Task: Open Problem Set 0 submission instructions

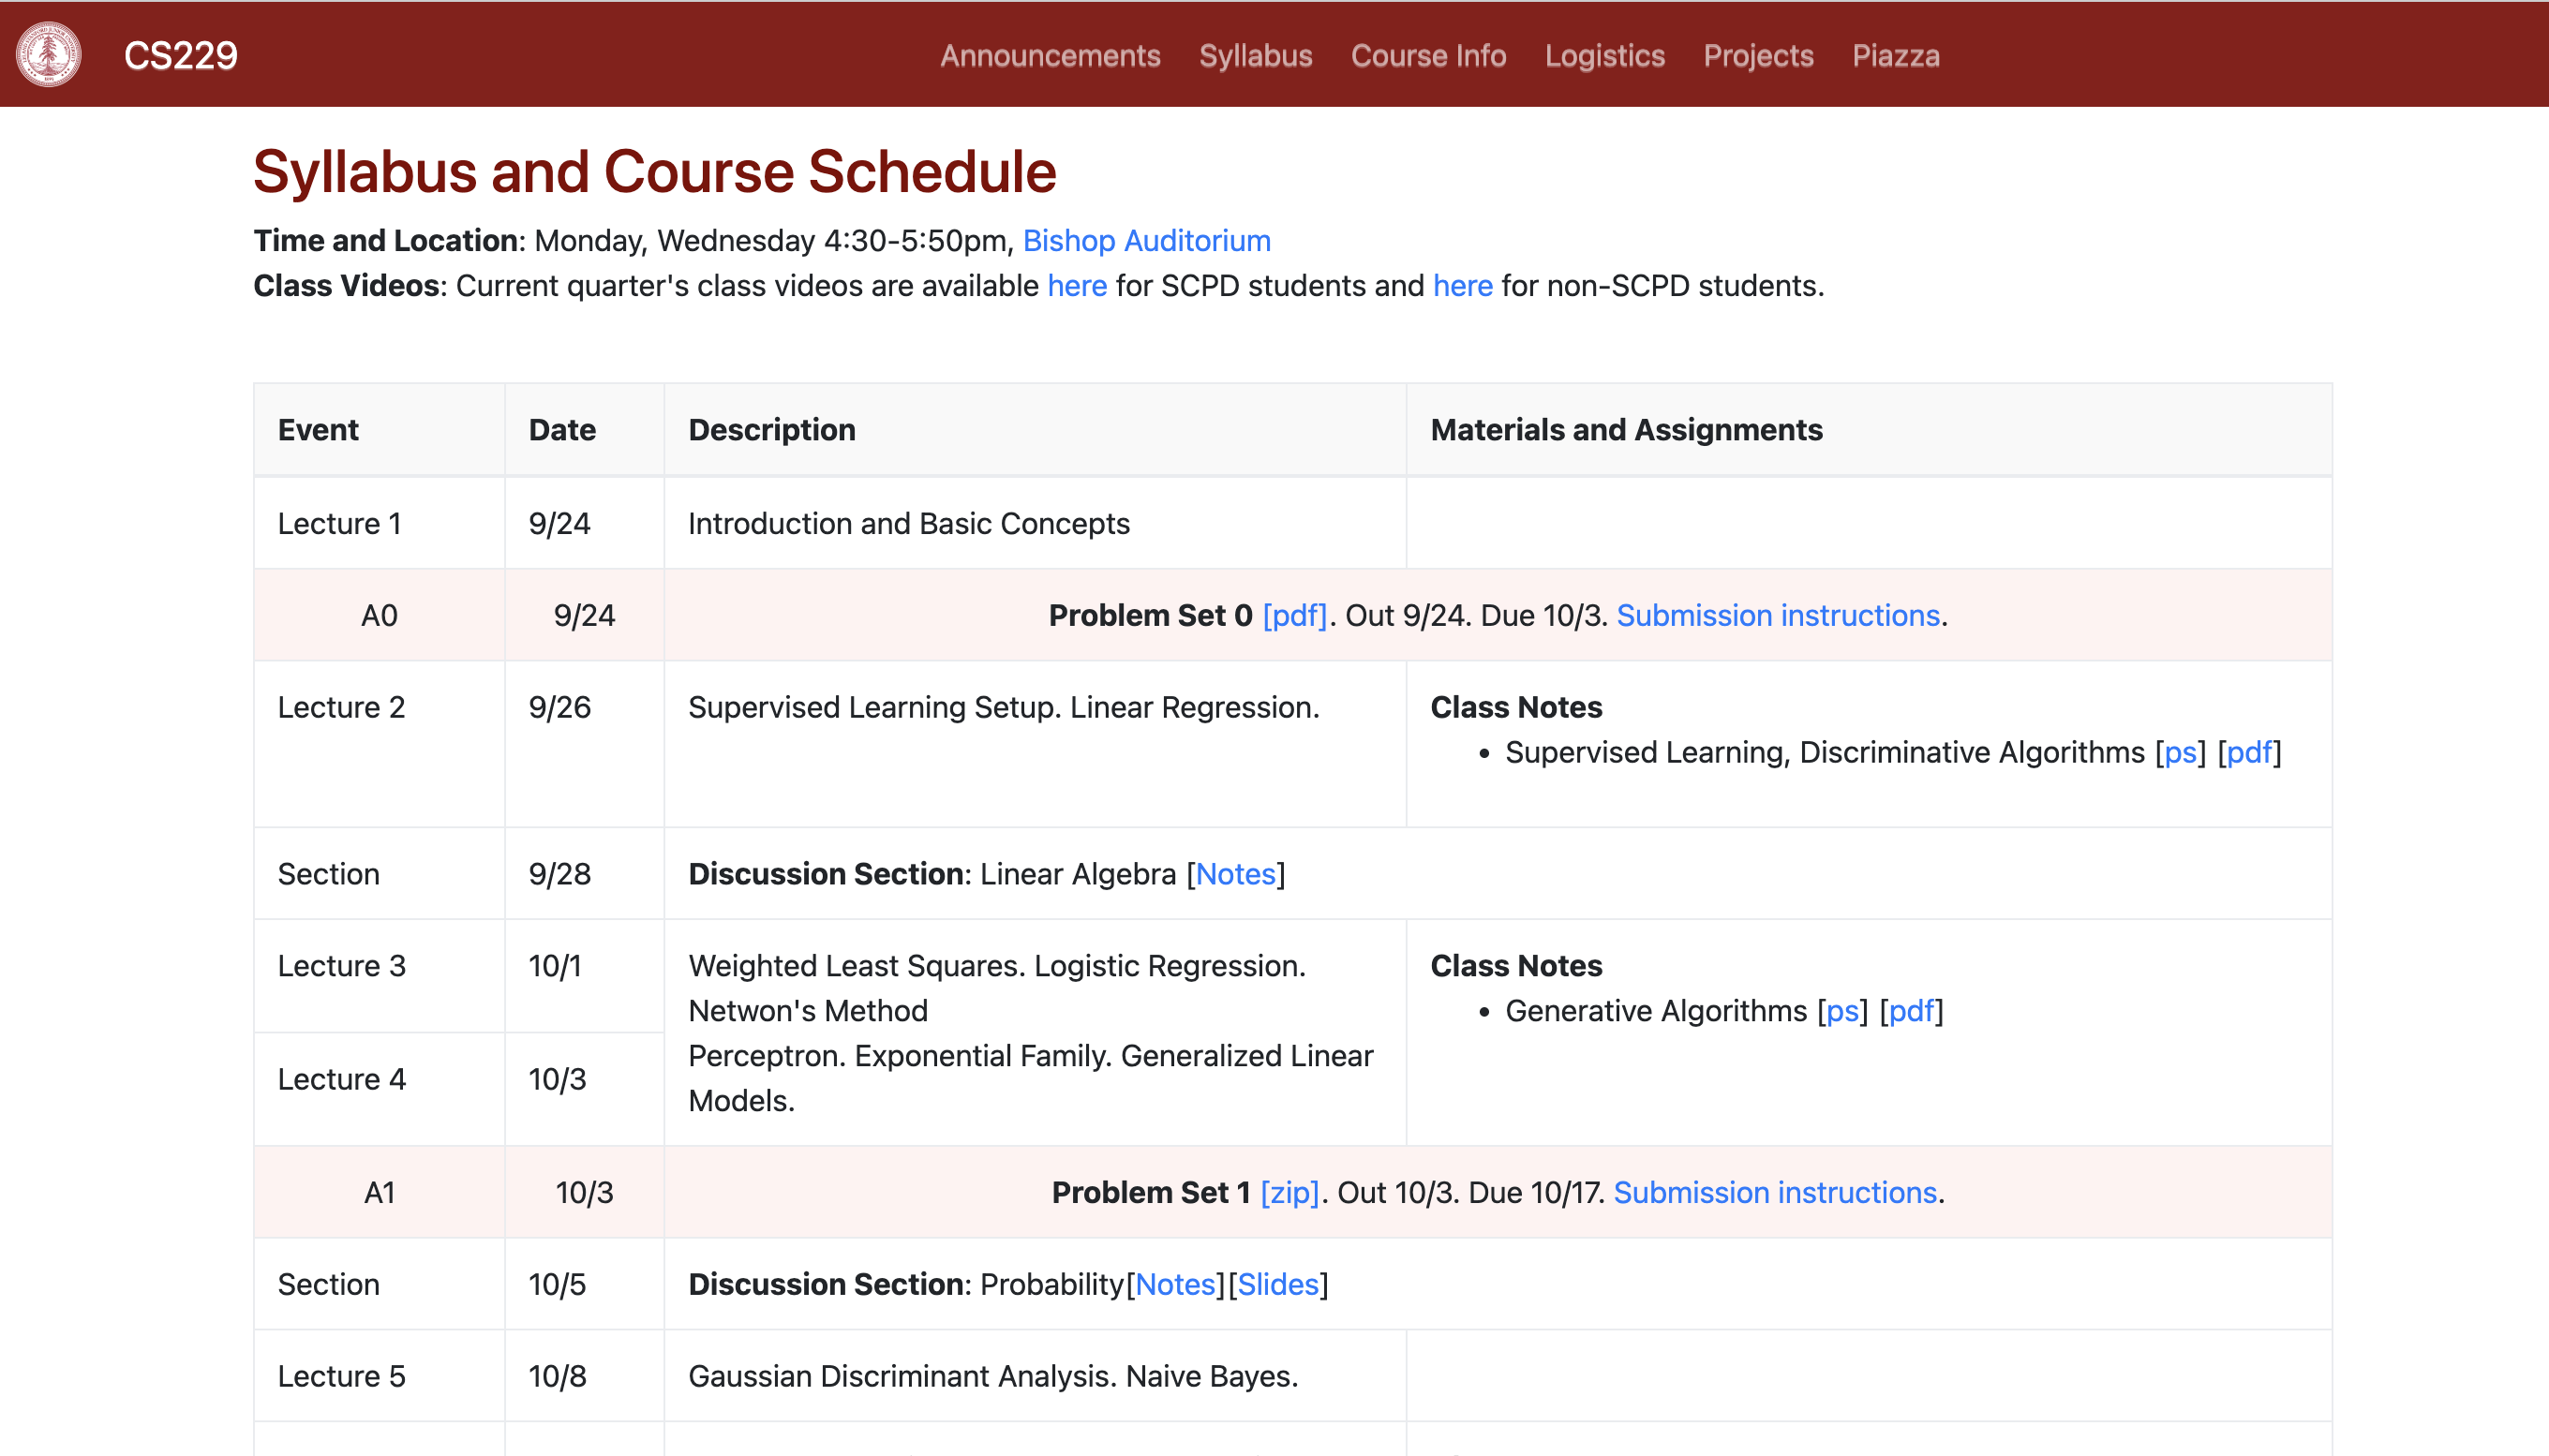Action: tap(1776, 615)
